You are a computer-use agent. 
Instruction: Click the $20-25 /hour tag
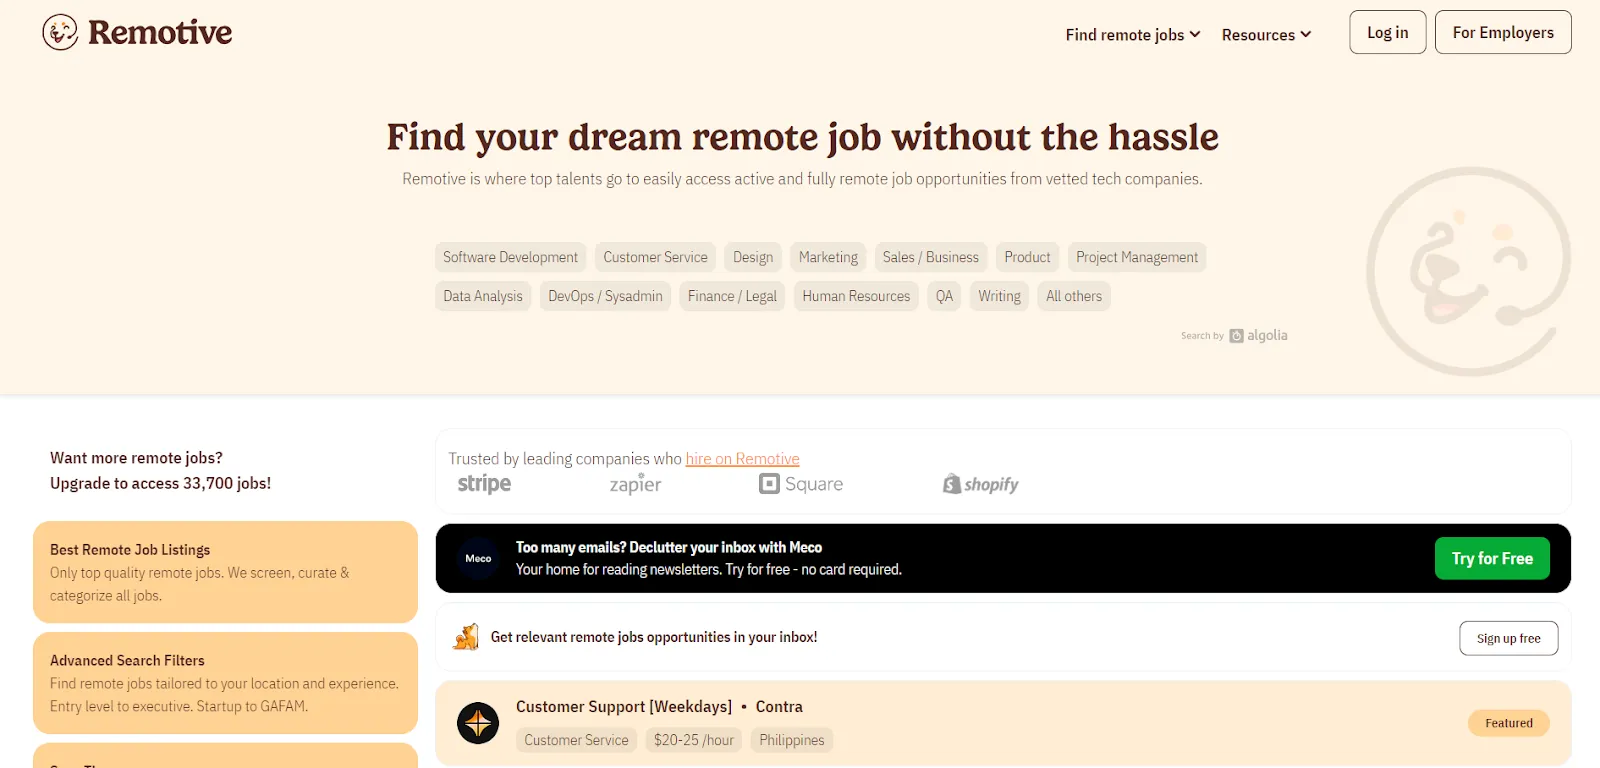pos(694,740)
